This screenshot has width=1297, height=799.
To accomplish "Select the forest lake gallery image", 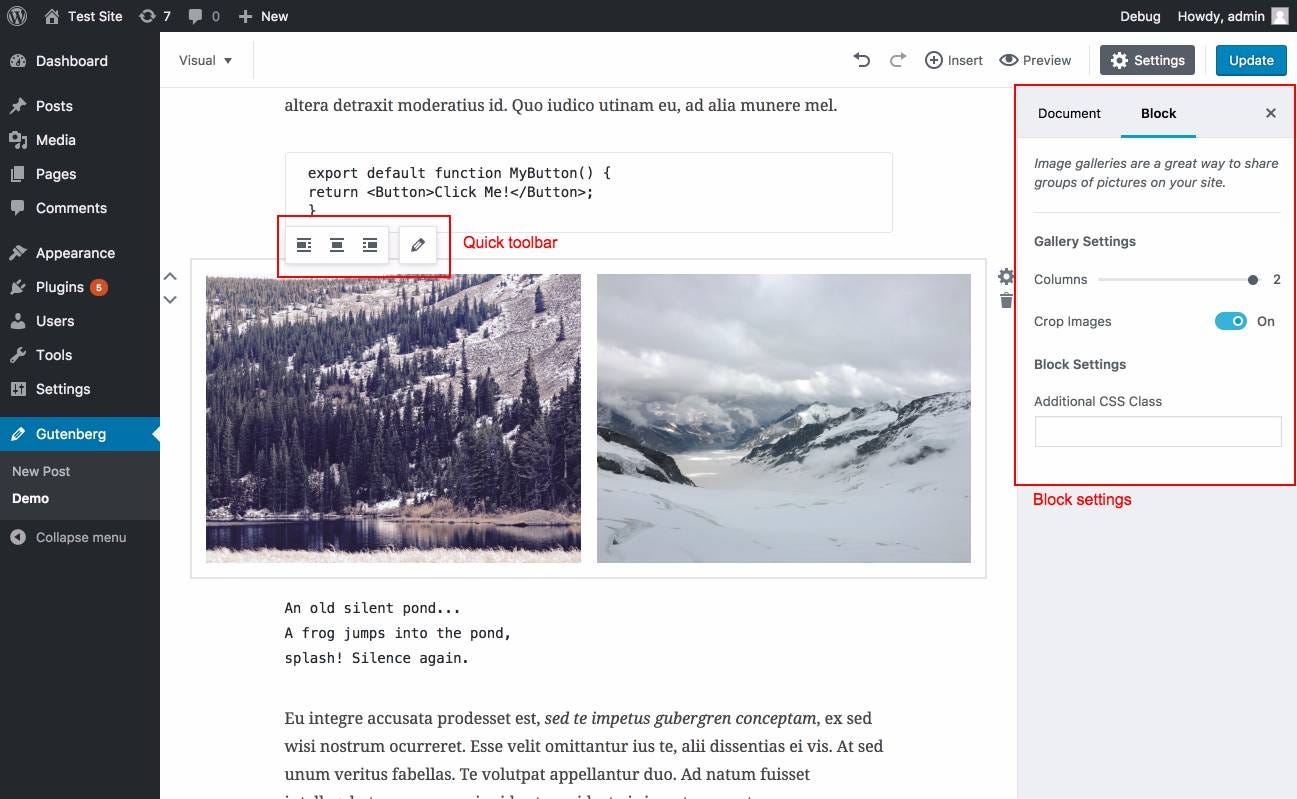I will (393, 418).
